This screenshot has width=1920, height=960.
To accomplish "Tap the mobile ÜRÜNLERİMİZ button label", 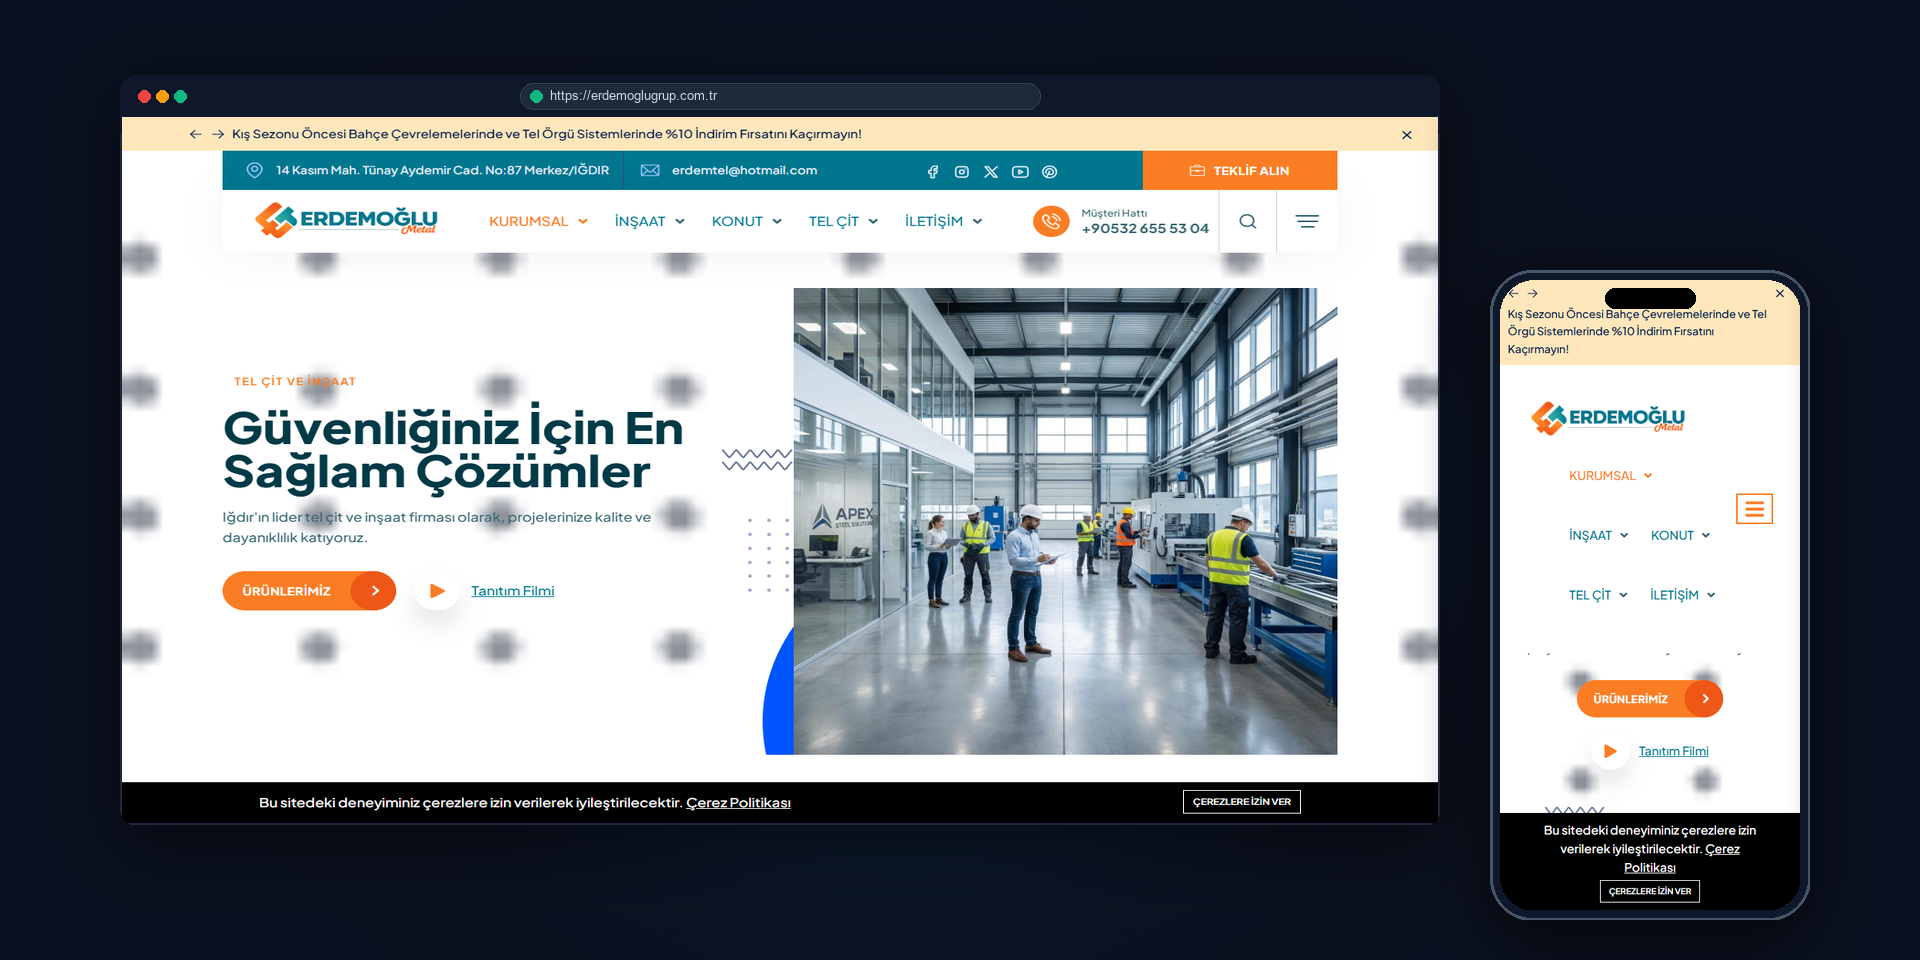I will 1630,699.
